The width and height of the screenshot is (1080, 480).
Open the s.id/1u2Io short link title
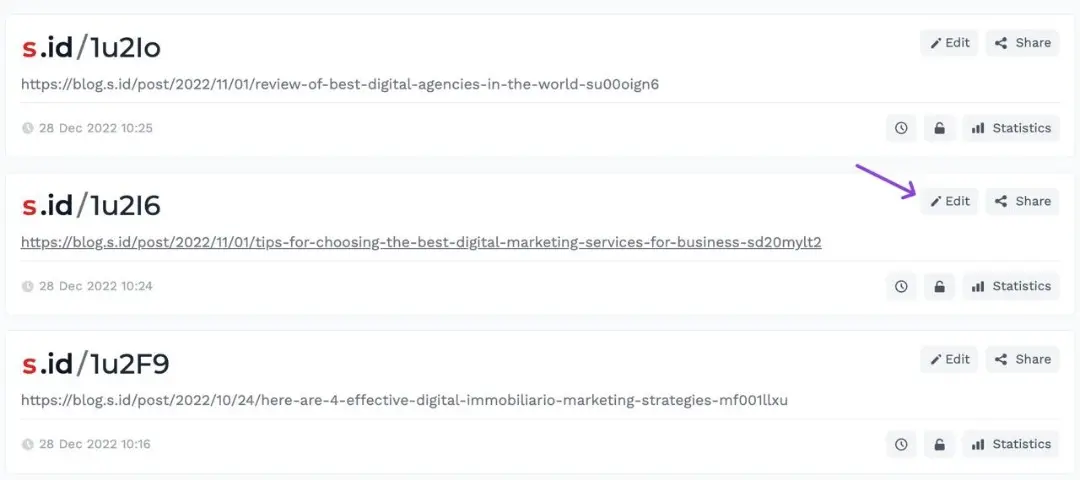tap(91, 47)
